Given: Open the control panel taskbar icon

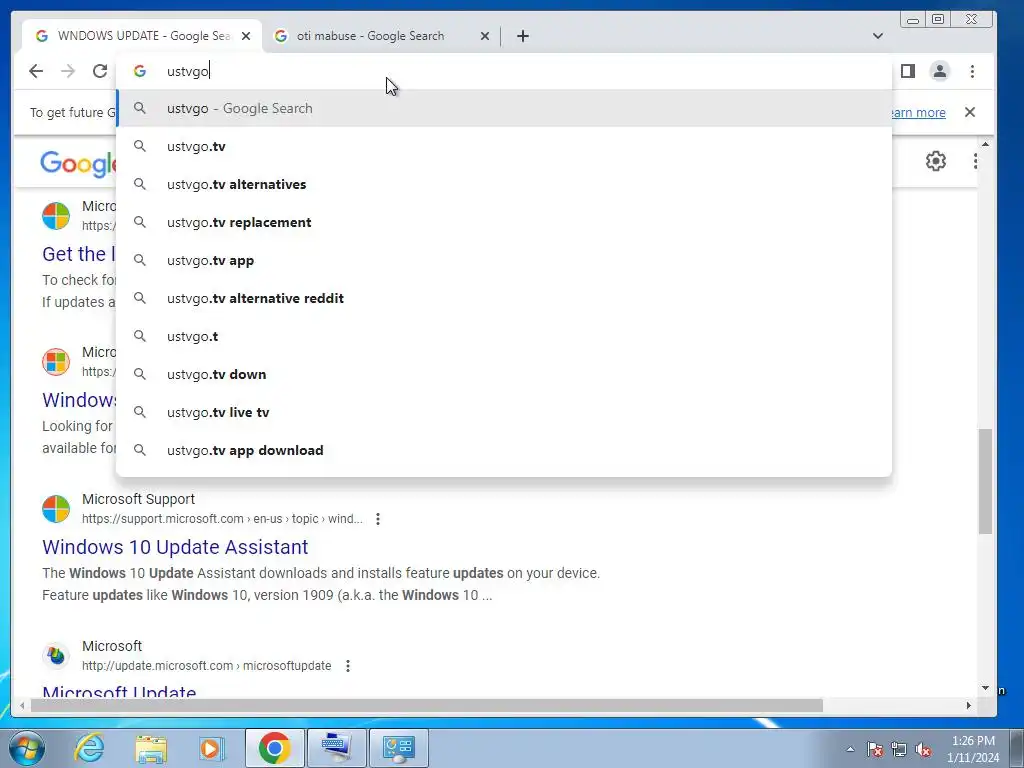Looking at the screenshot, I should (399, 748).
